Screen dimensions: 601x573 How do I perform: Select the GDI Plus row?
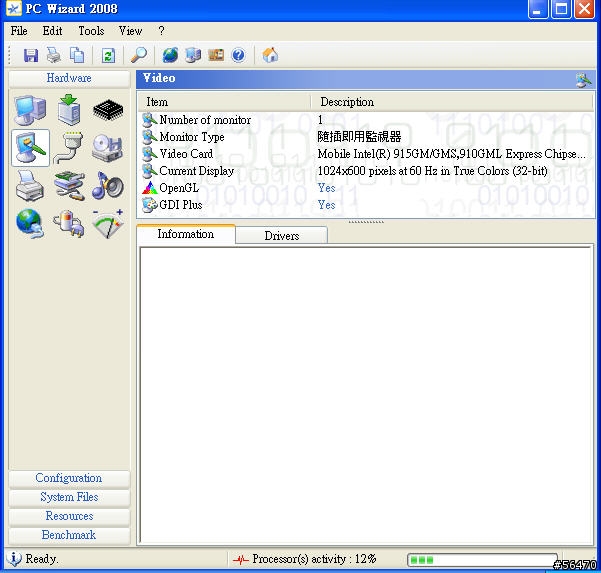tap(366, 205)
